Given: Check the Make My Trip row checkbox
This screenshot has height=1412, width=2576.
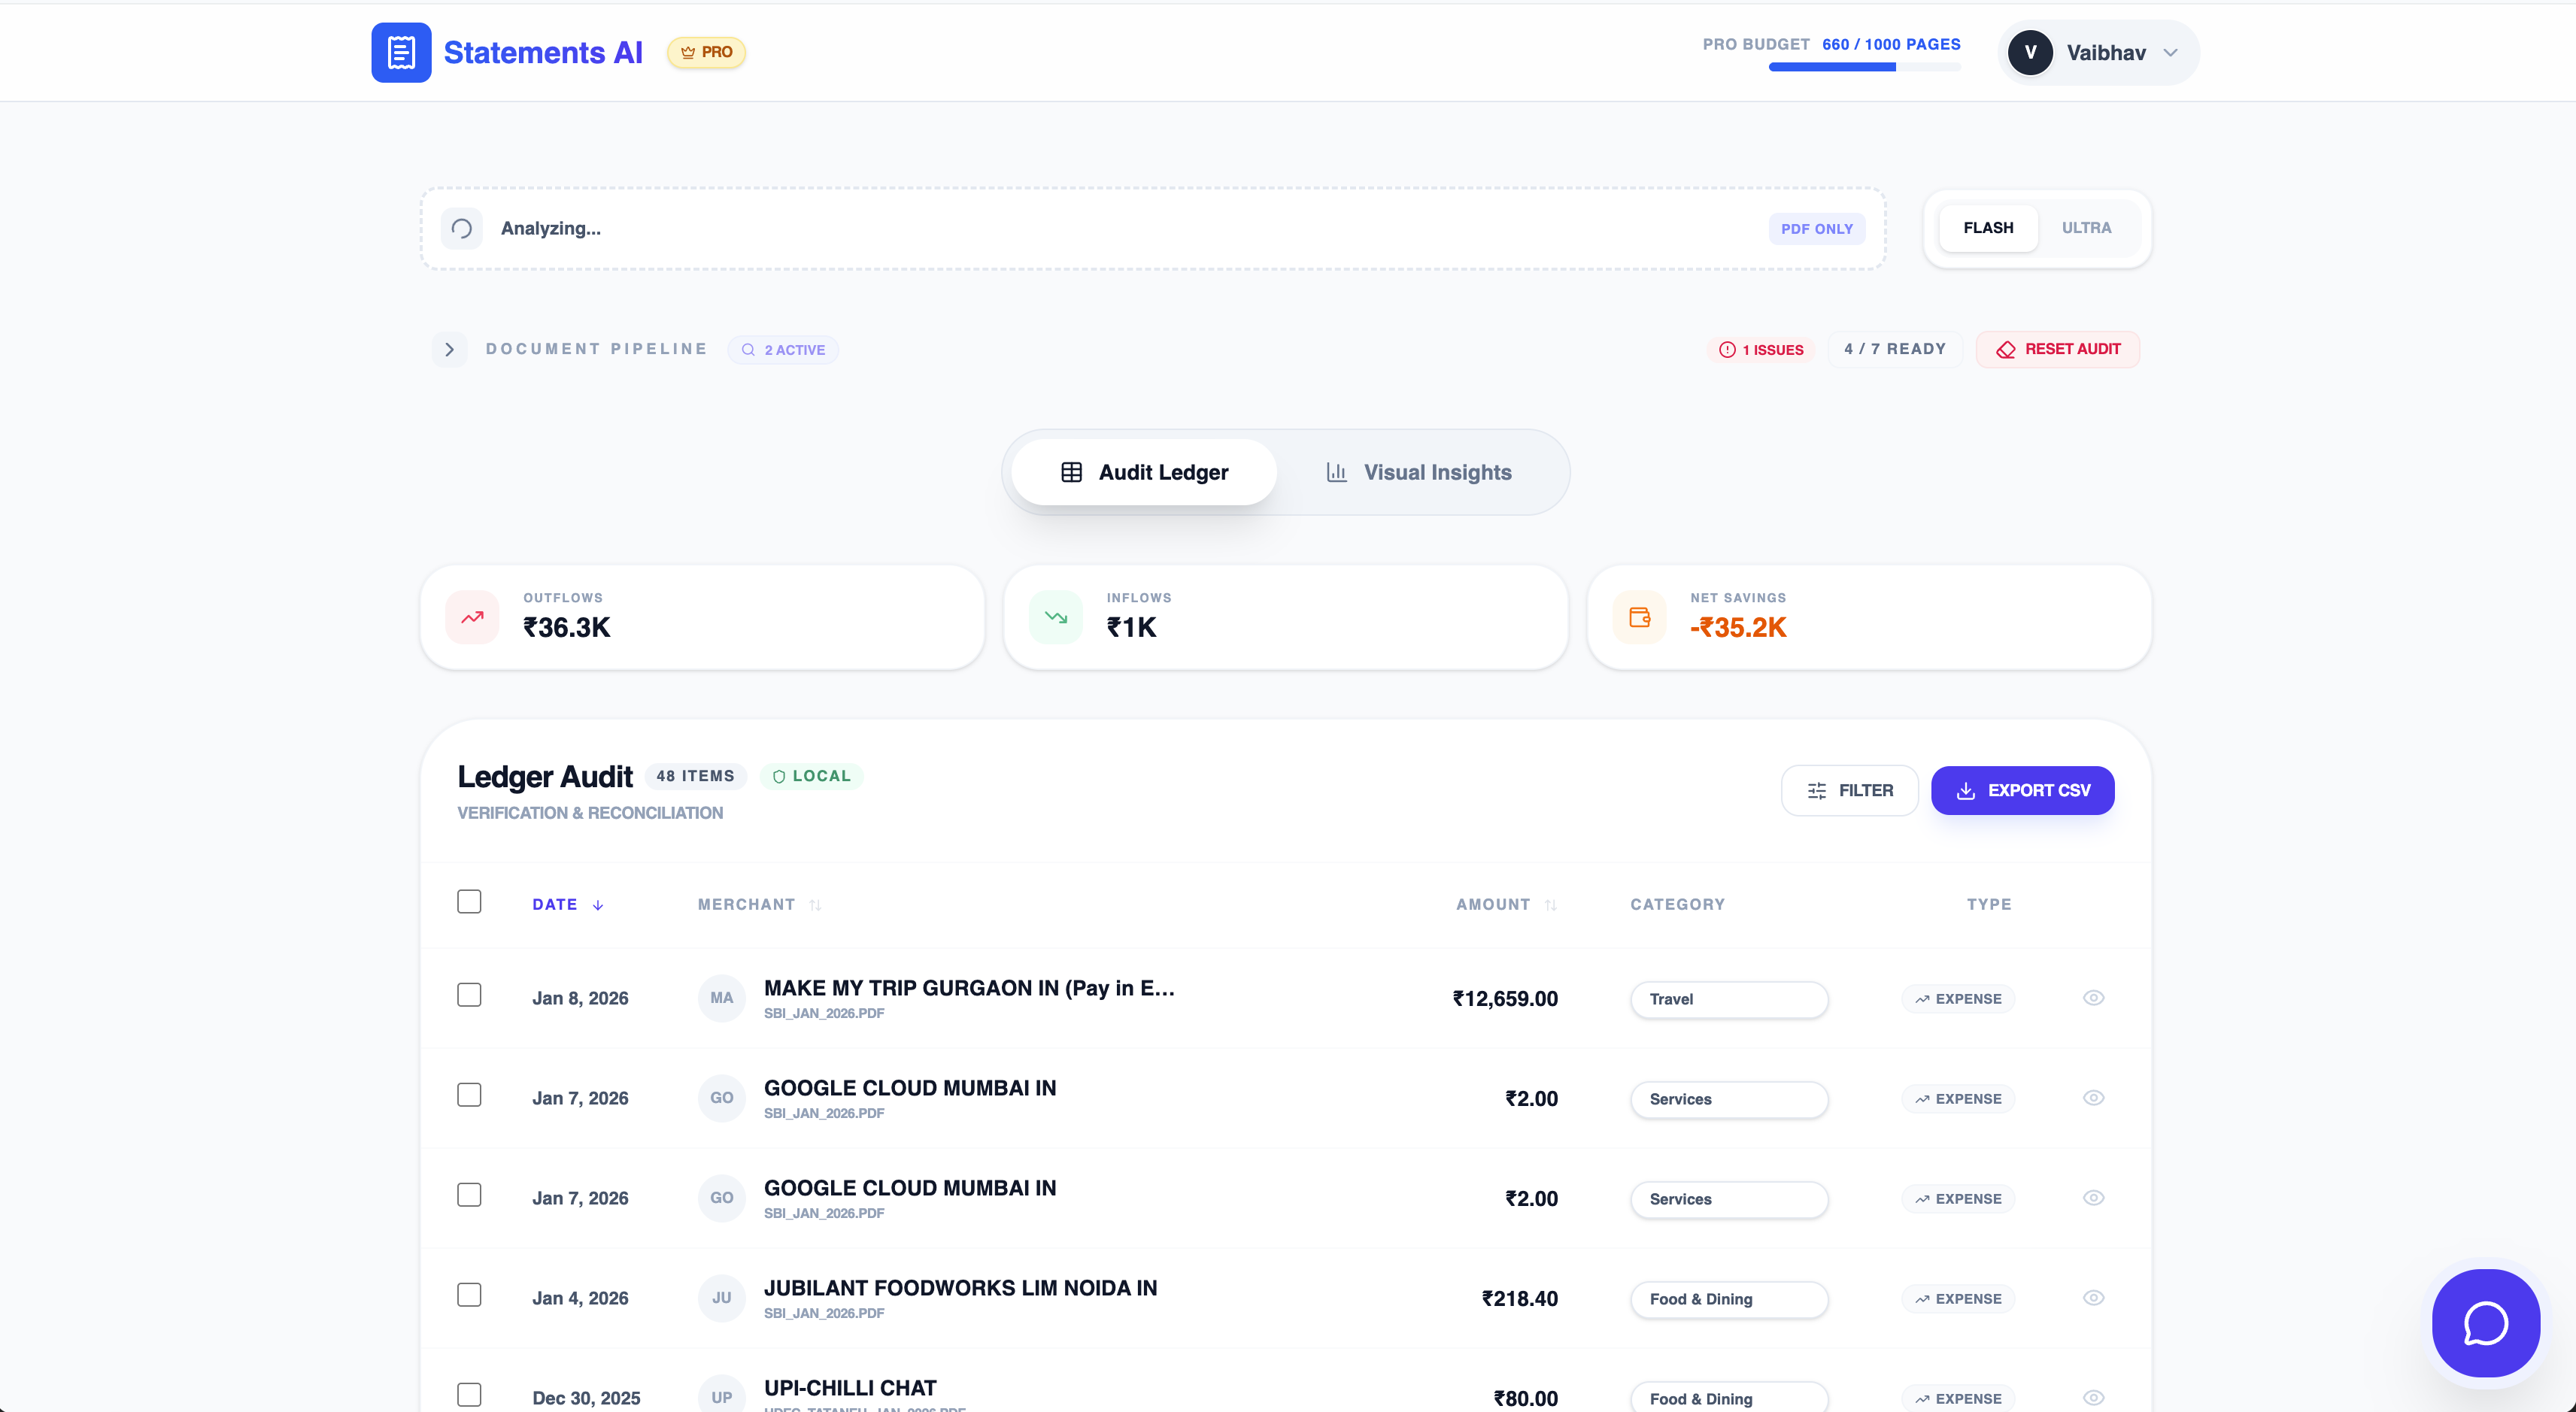Looking at the screenshot, I should tap(469, 995).
